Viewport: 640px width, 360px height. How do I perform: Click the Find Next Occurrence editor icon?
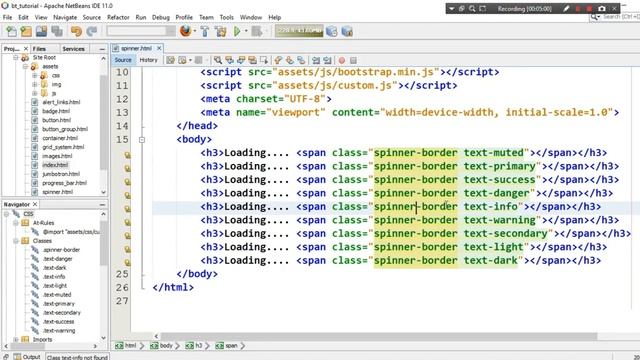241,60
